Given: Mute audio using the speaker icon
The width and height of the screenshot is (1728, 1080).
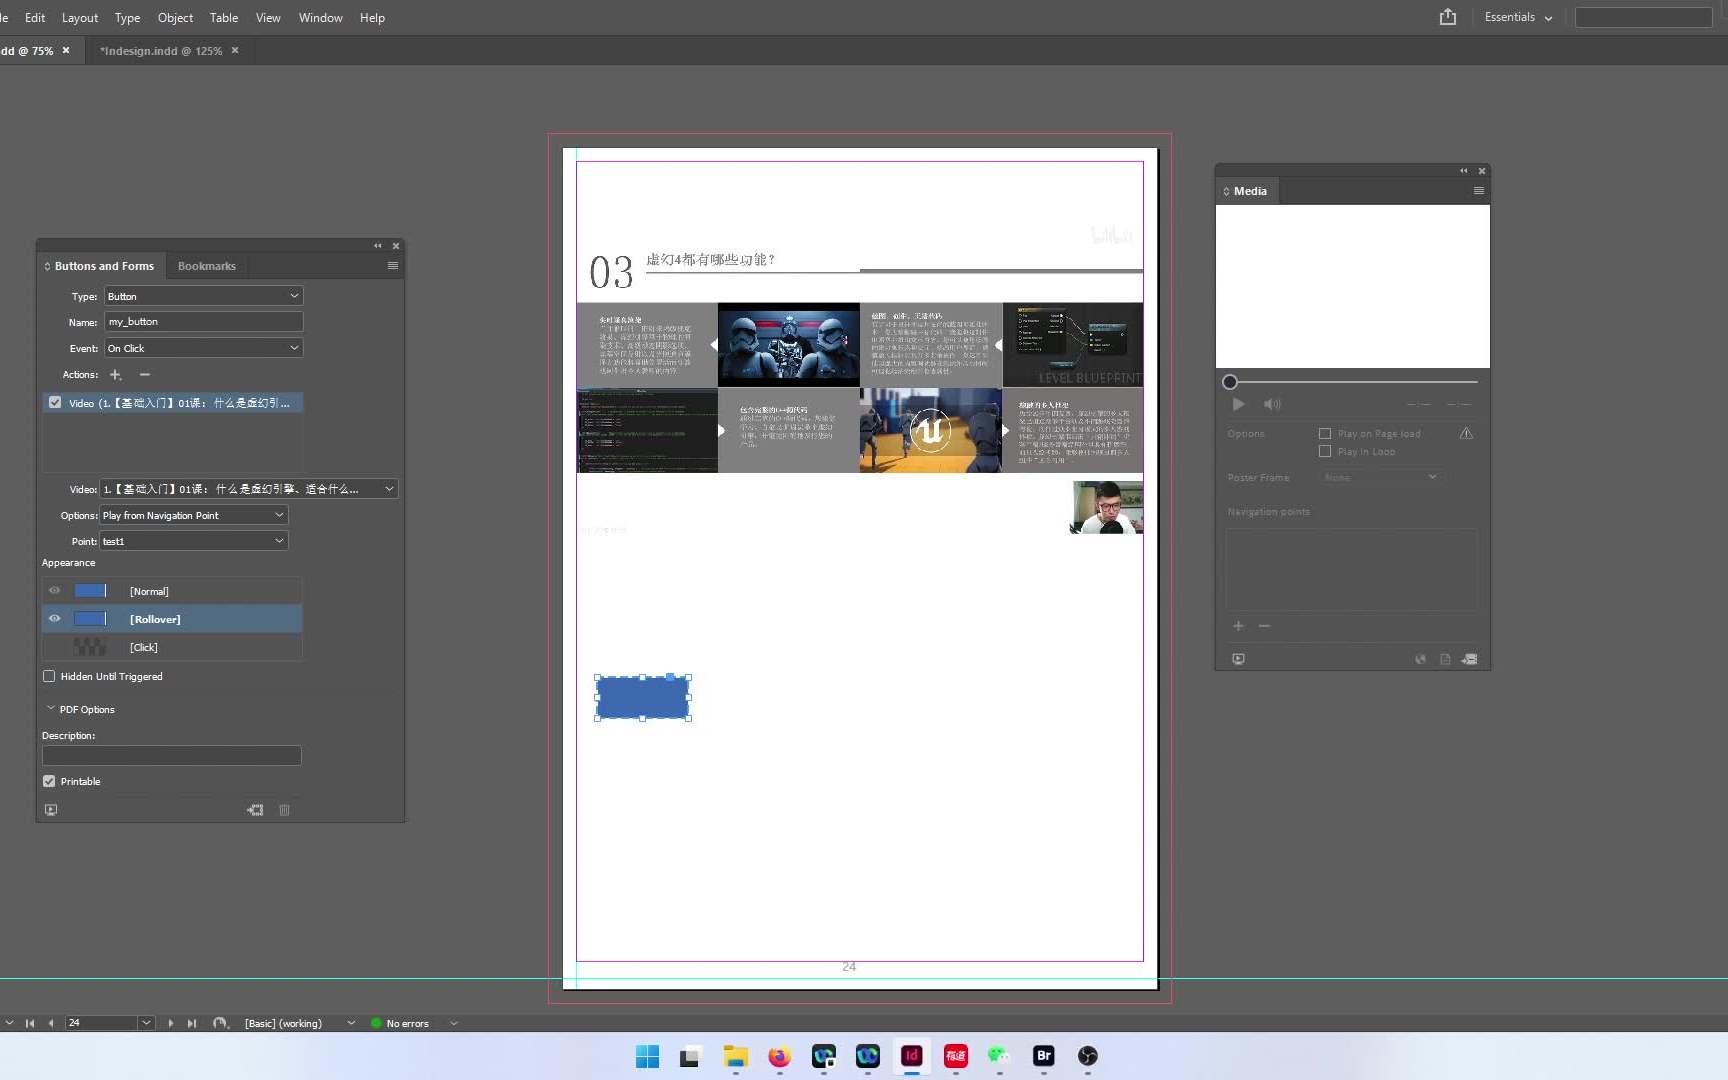Looking at the screenshot, I should [x=1272, y=404].
